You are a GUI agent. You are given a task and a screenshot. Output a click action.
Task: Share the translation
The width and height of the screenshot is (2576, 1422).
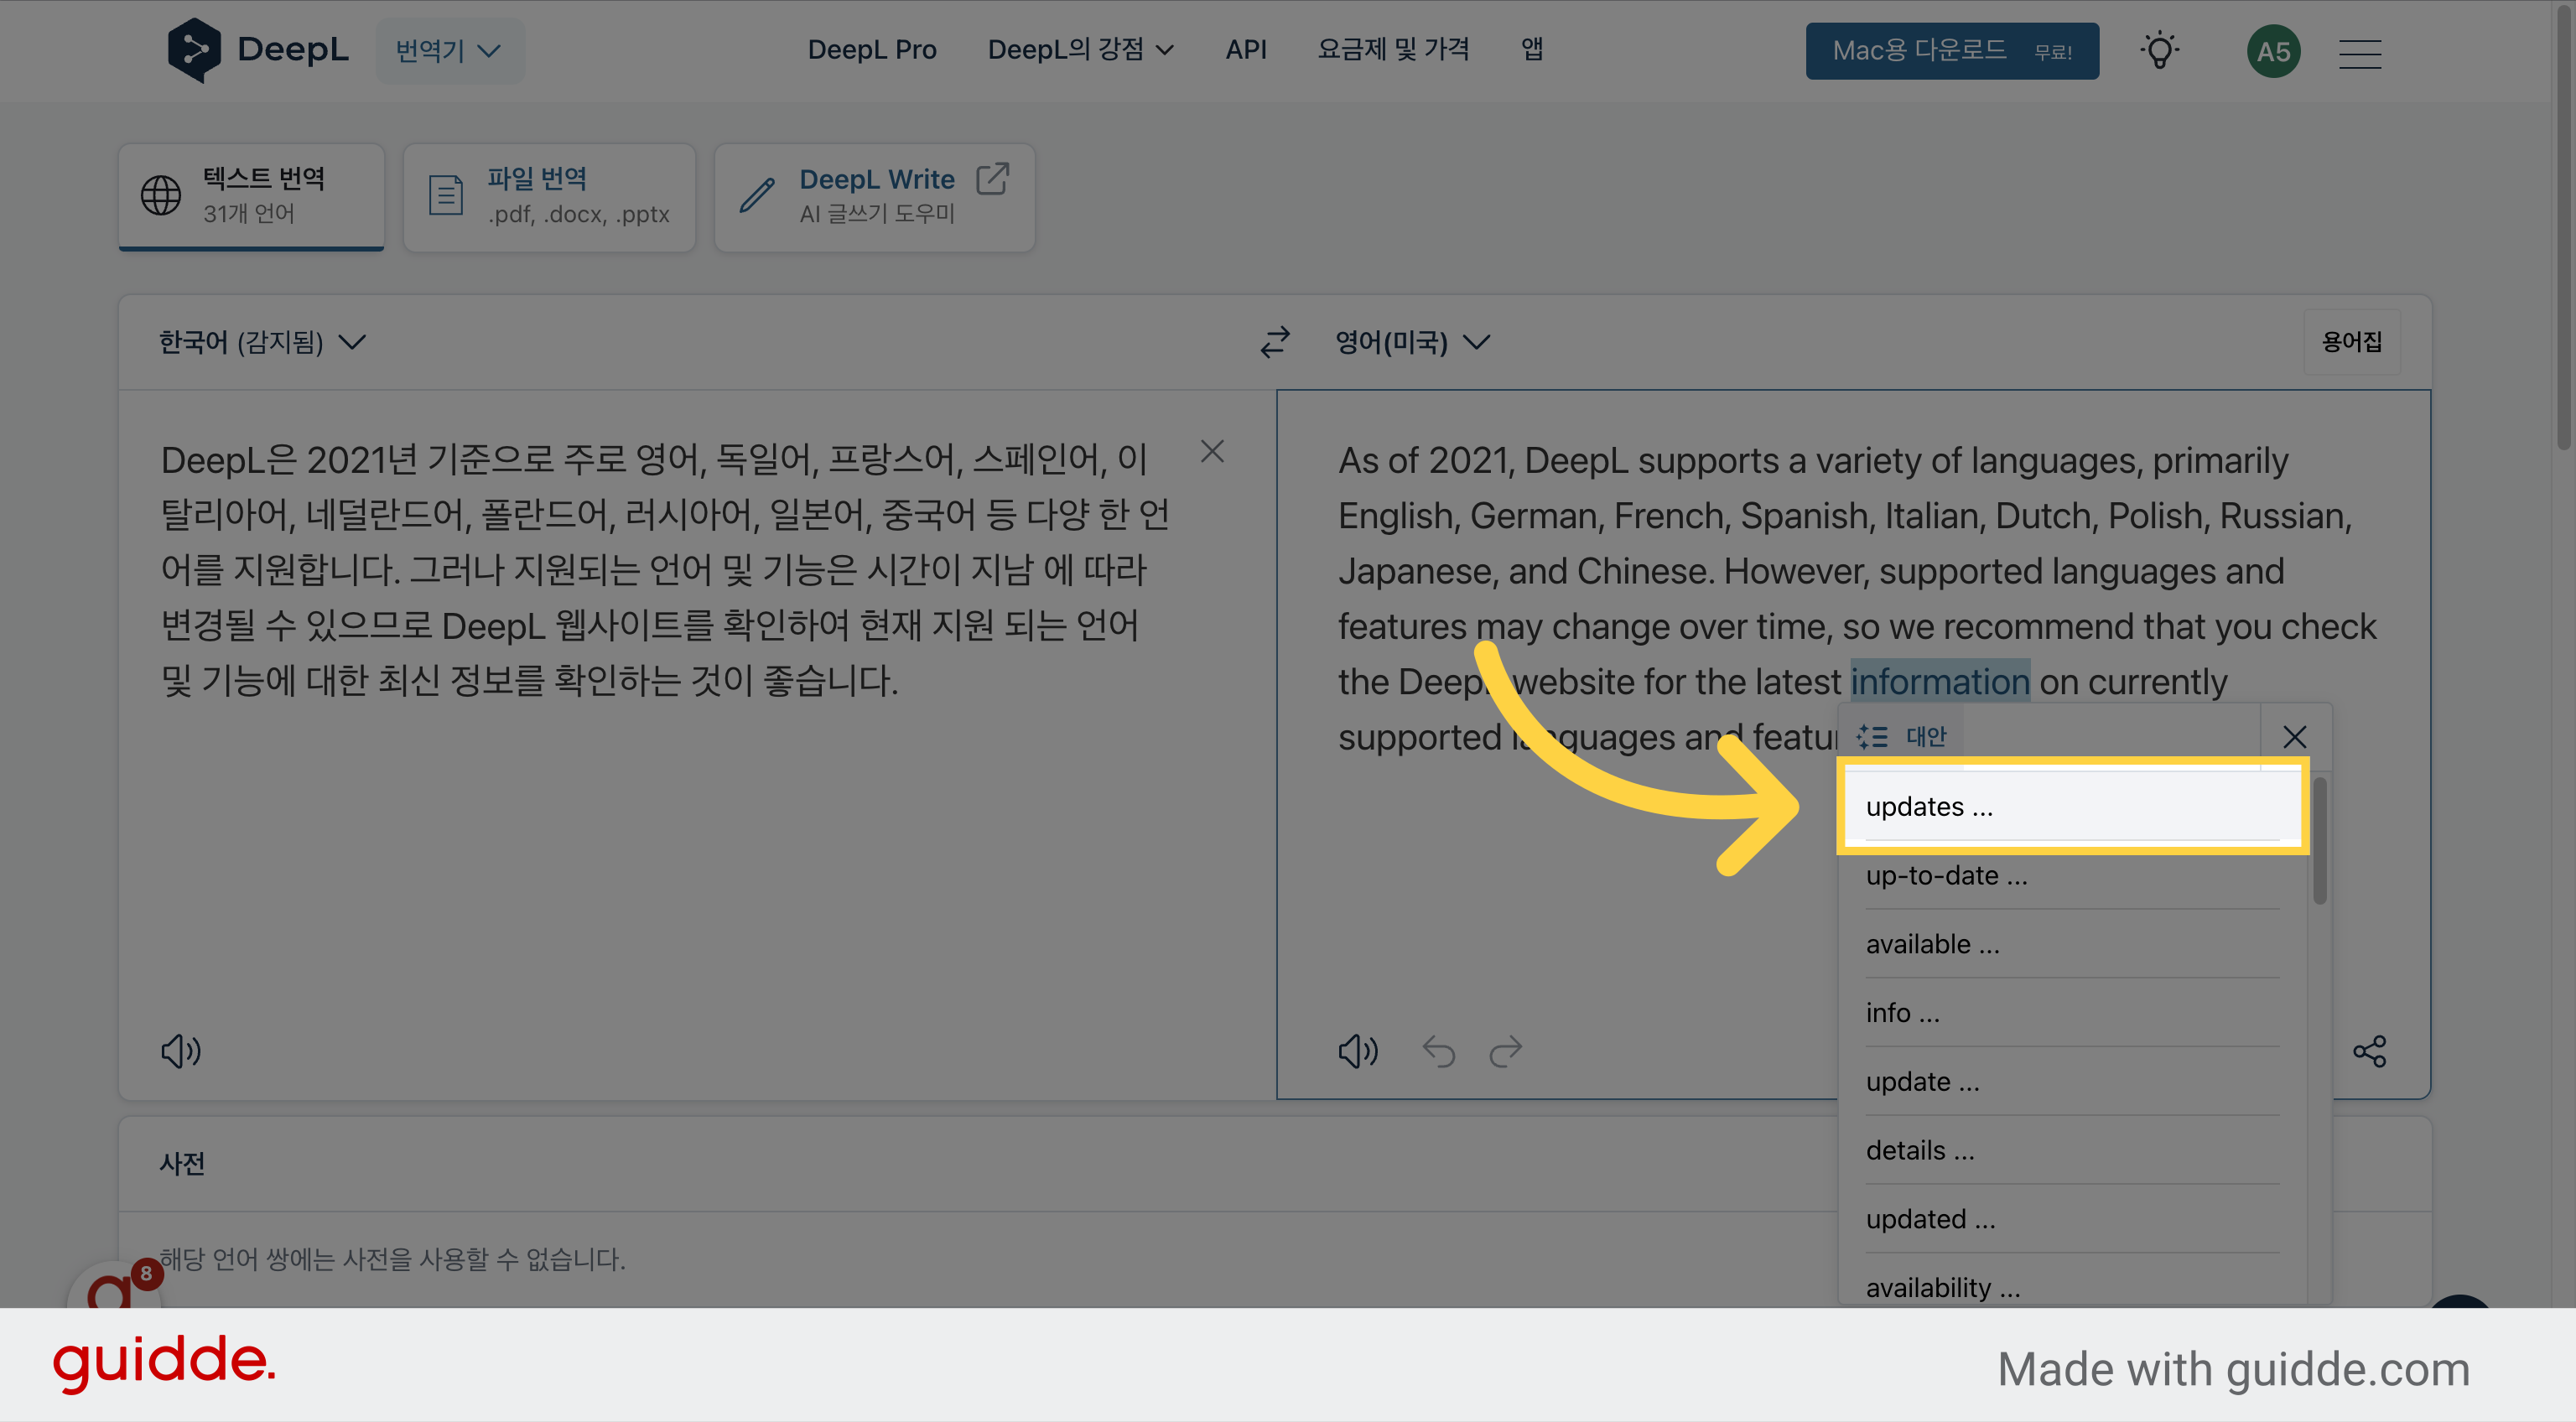tap(2369, 1051)
